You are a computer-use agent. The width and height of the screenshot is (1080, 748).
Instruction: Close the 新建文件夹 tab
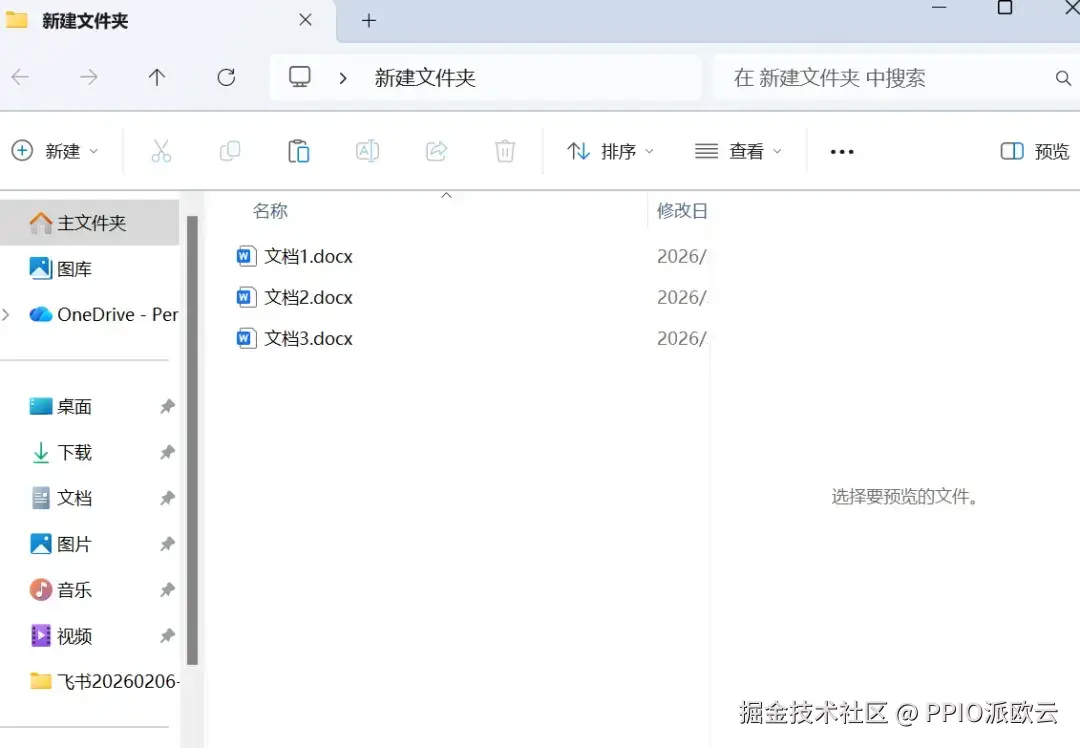305,20
